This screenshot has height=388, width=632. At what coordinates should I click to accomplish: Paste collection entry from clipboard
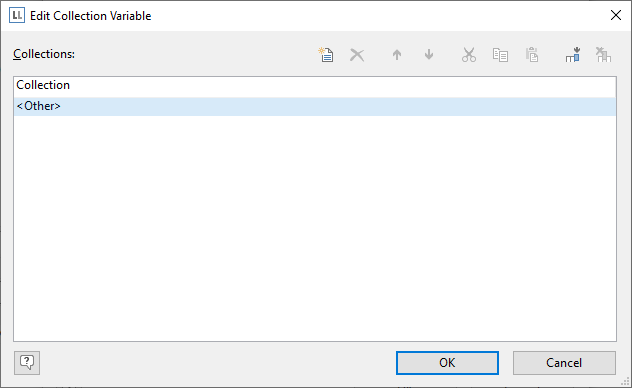click(x=532, y=55)
